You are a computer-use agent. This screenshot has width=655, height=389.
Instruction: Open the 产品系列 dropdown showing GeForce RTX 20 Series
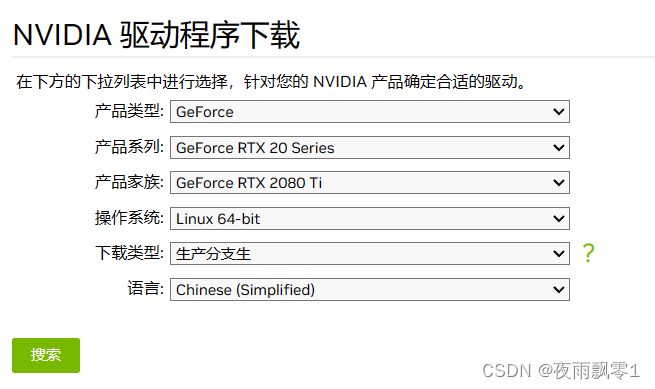point(370,147)
